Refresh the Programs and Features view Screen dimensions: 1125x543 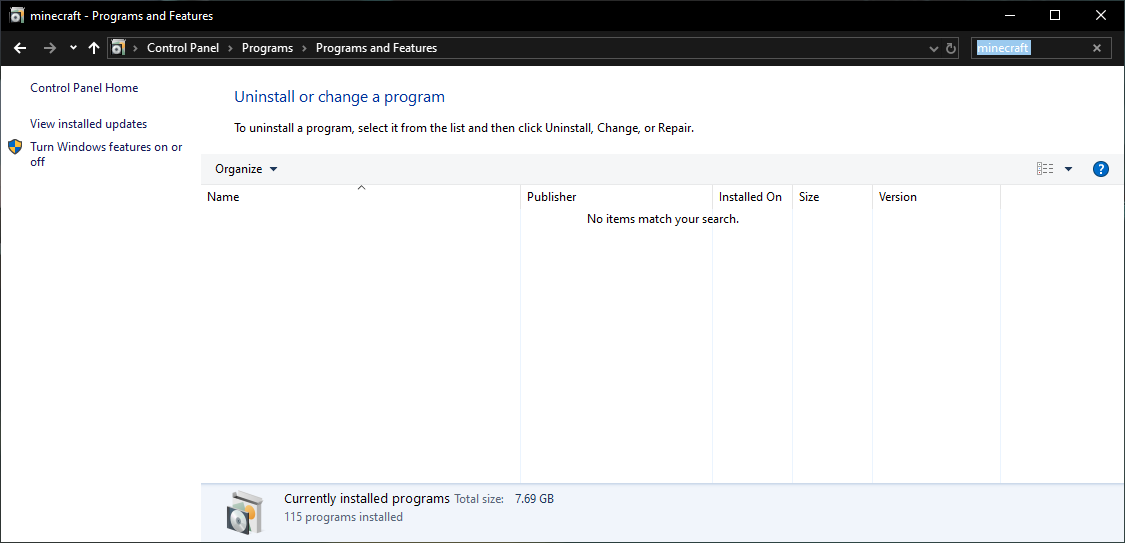pyautogui.click(x=951, y=49)
